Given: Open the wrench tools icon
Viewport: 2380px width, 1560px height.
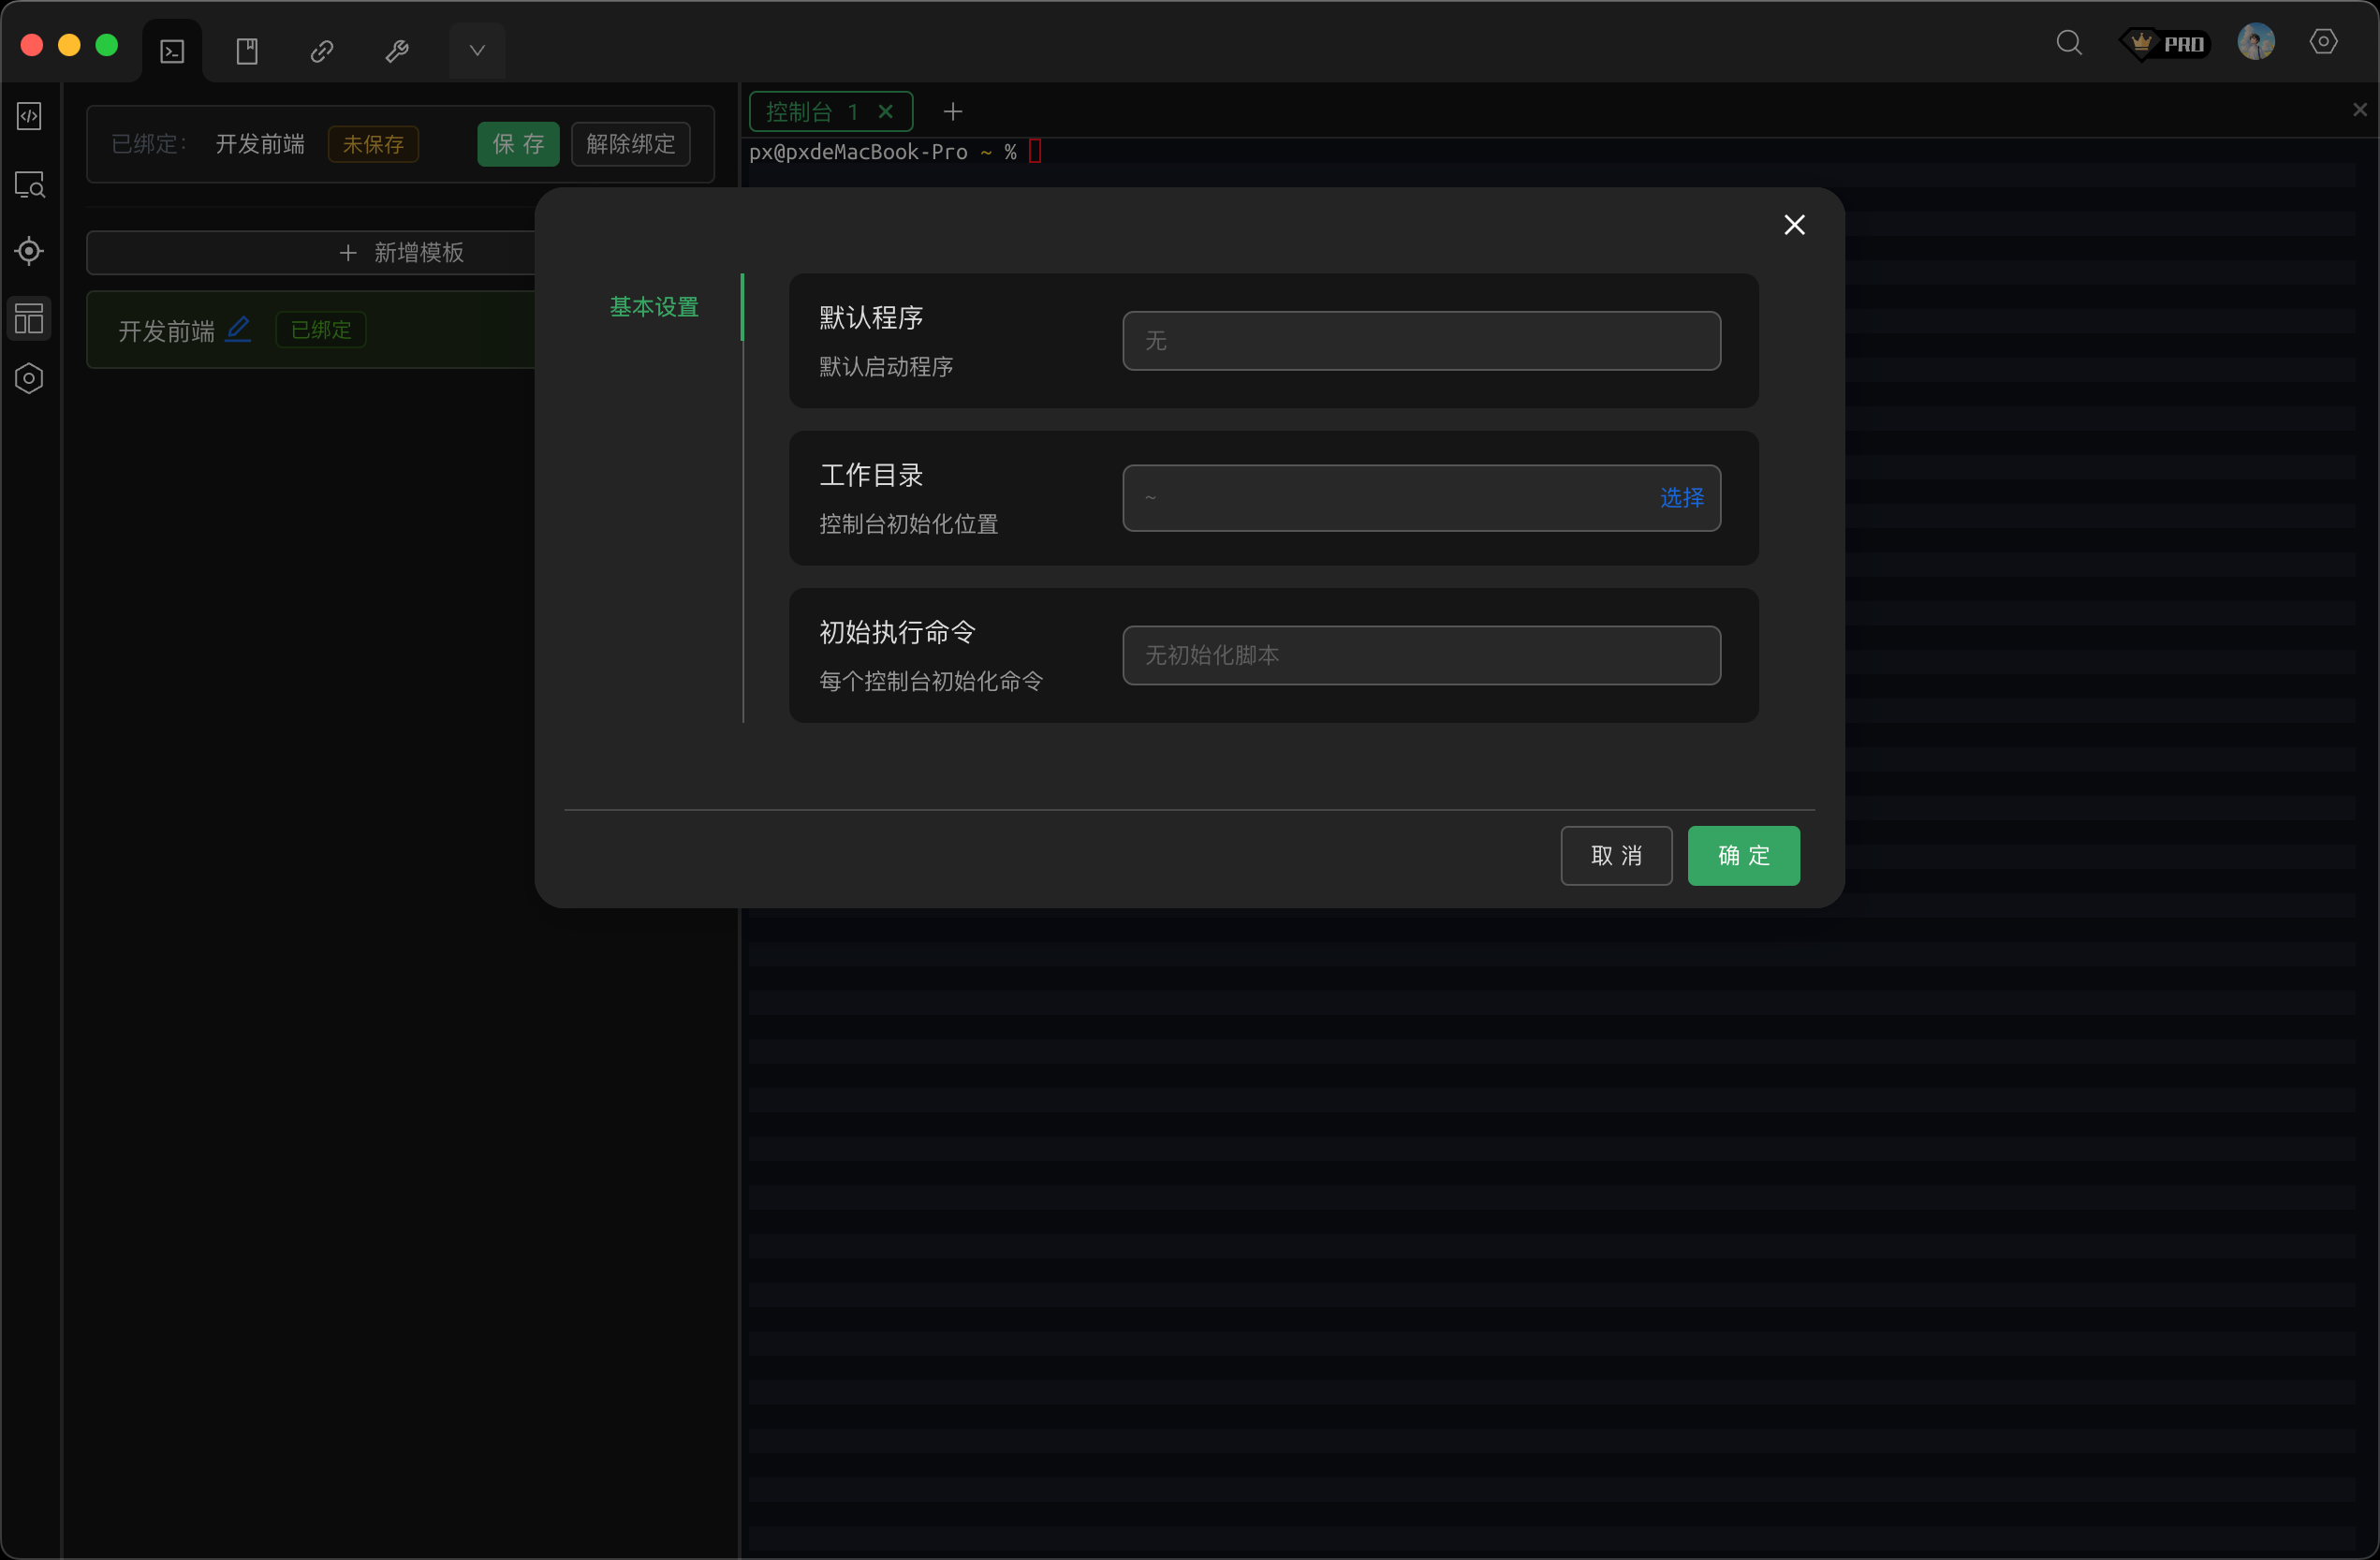Looking at the screenshot, I should pyautogui.click(x=397, y=51).
